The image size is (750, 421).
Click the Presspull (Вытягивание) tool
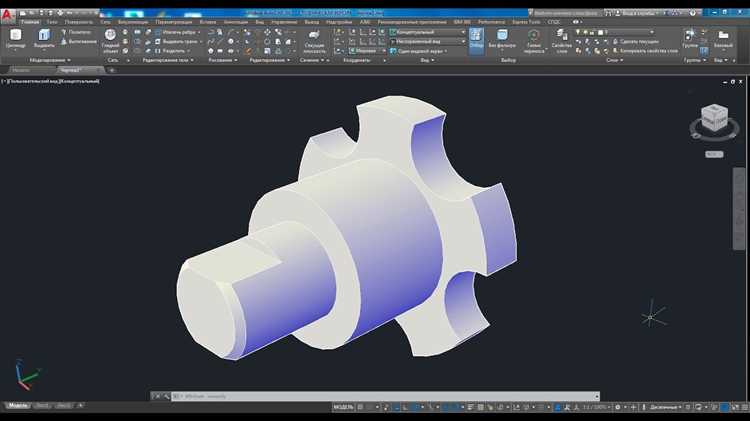click(78, 42)
